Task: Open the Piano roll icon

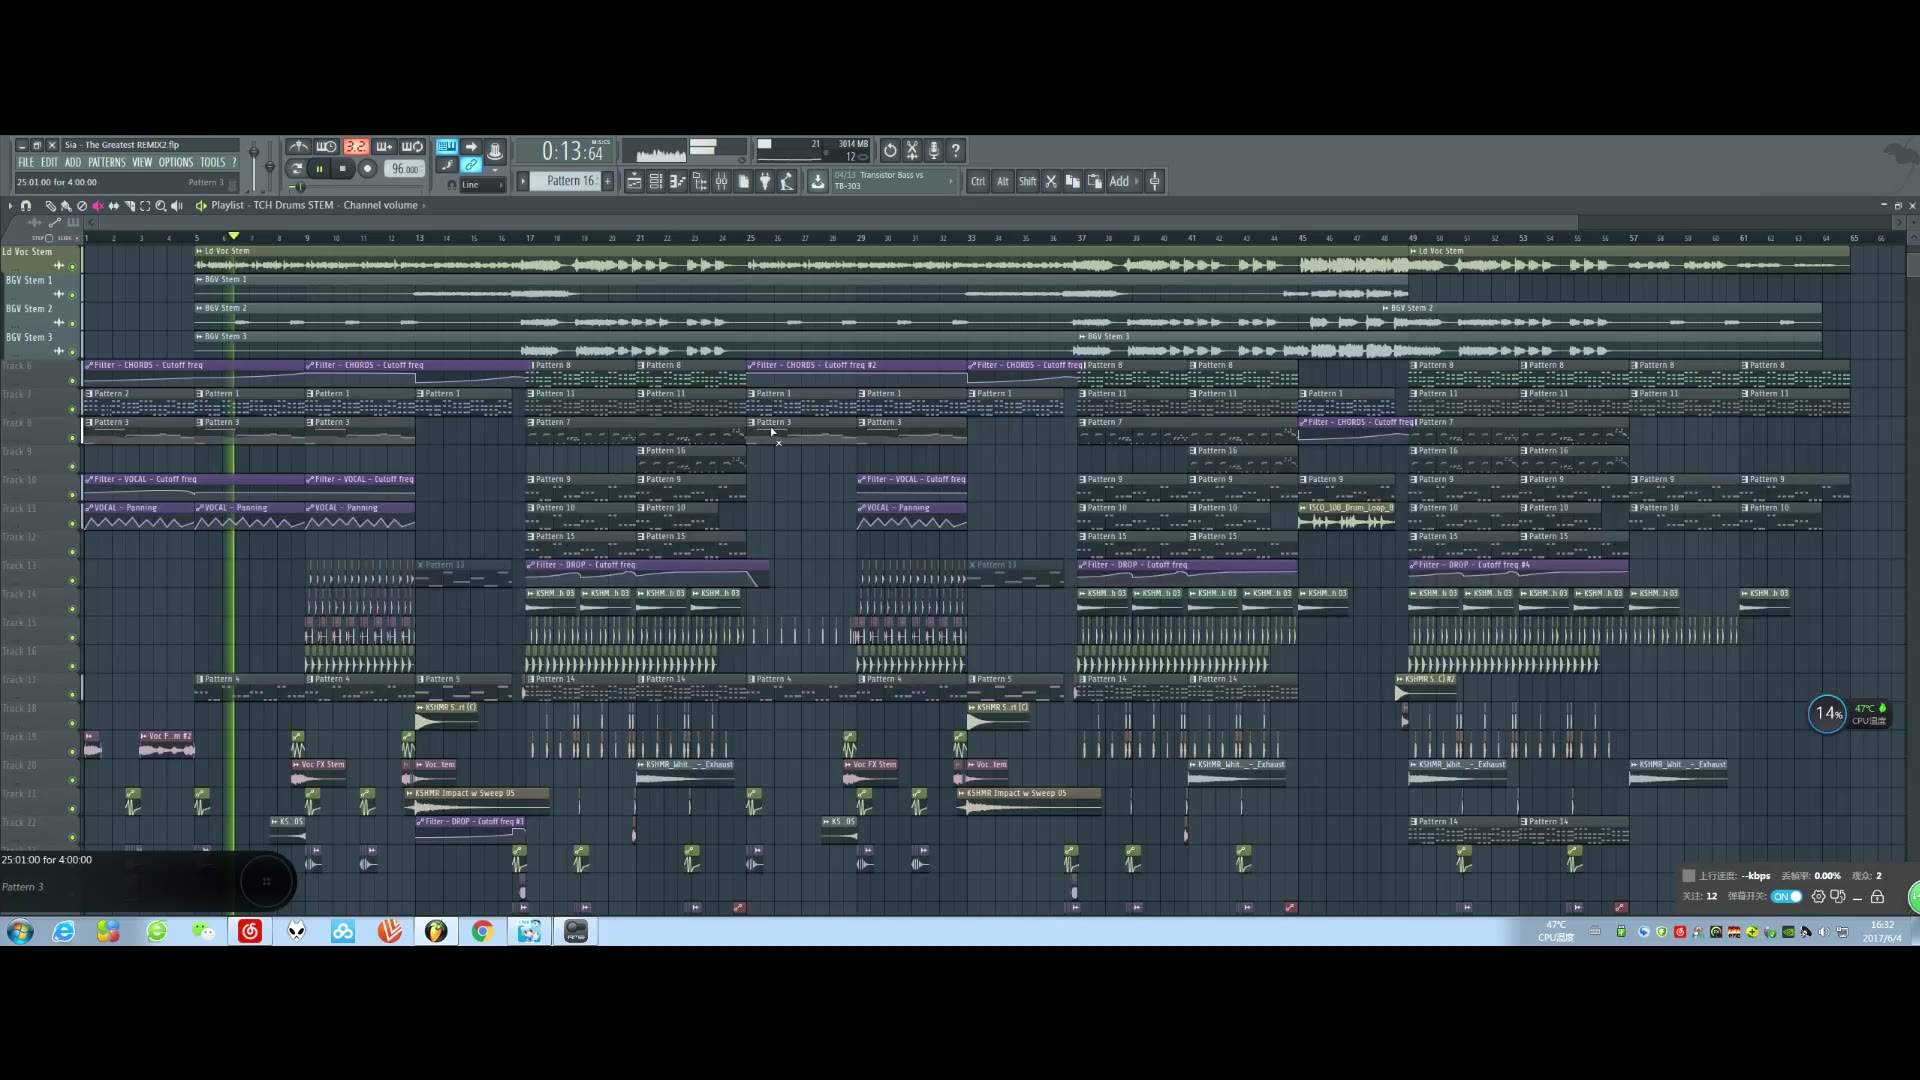Action: [678, 181]
